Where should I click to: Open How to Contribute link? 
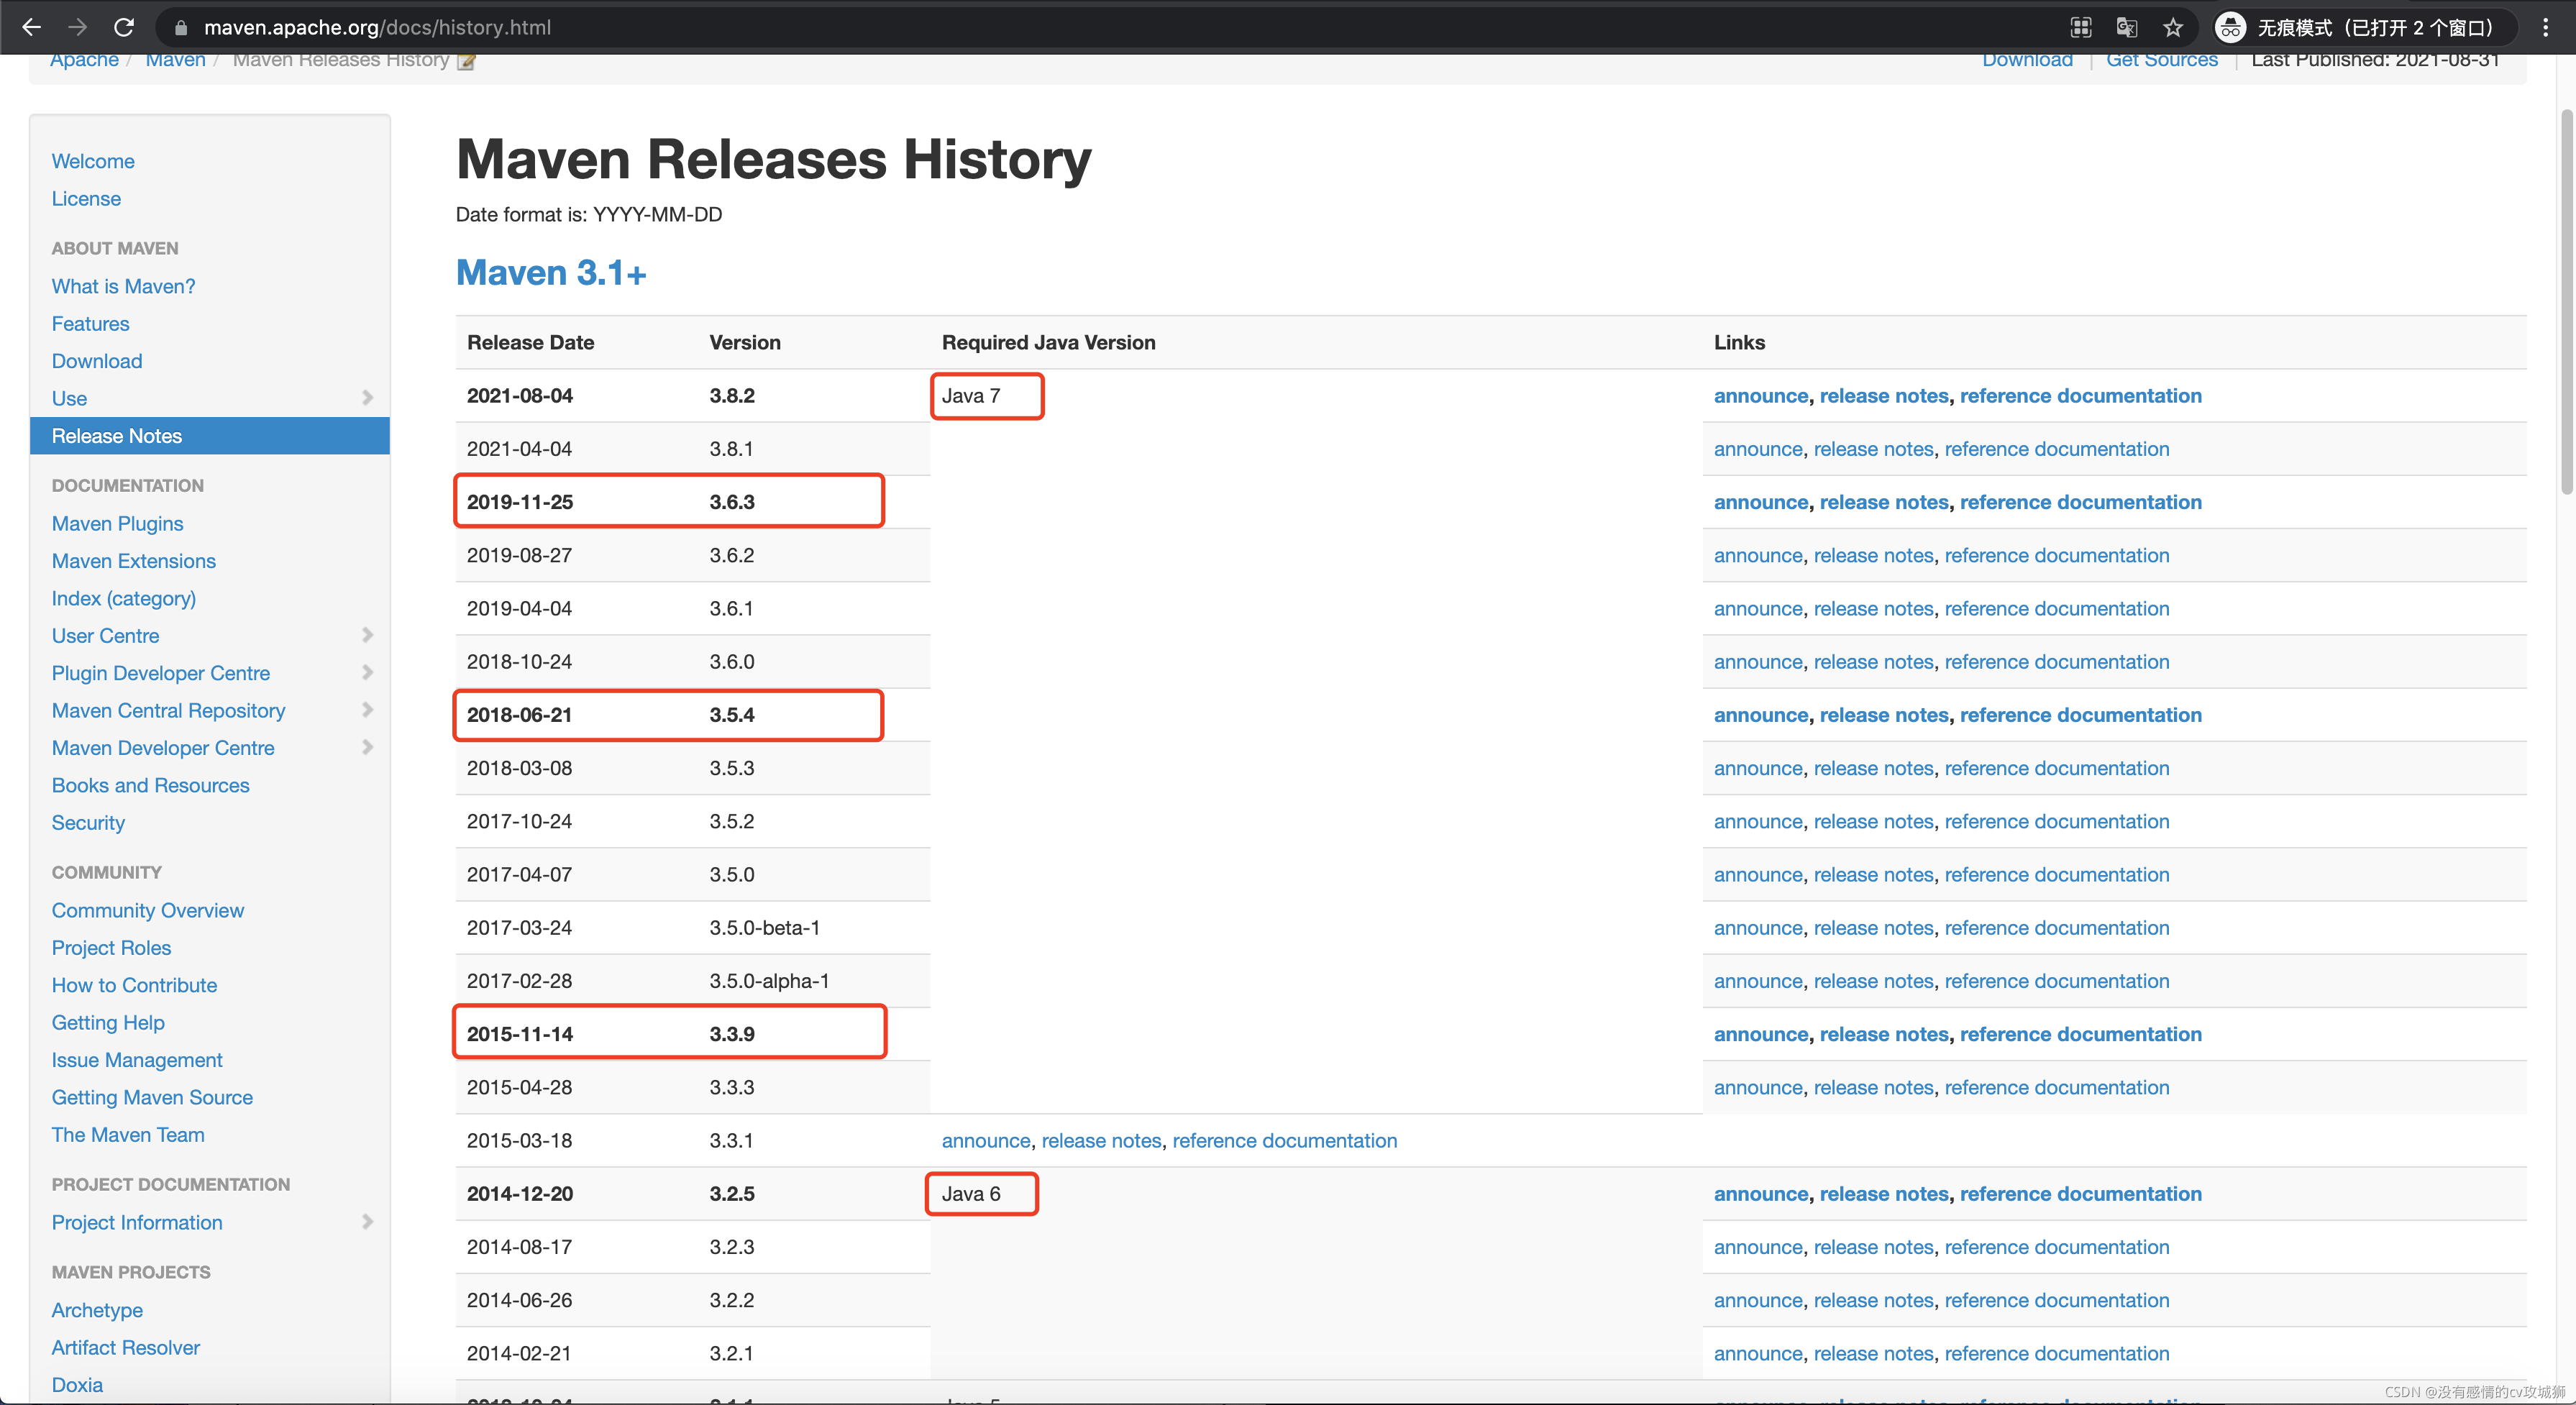coord(134,985)
